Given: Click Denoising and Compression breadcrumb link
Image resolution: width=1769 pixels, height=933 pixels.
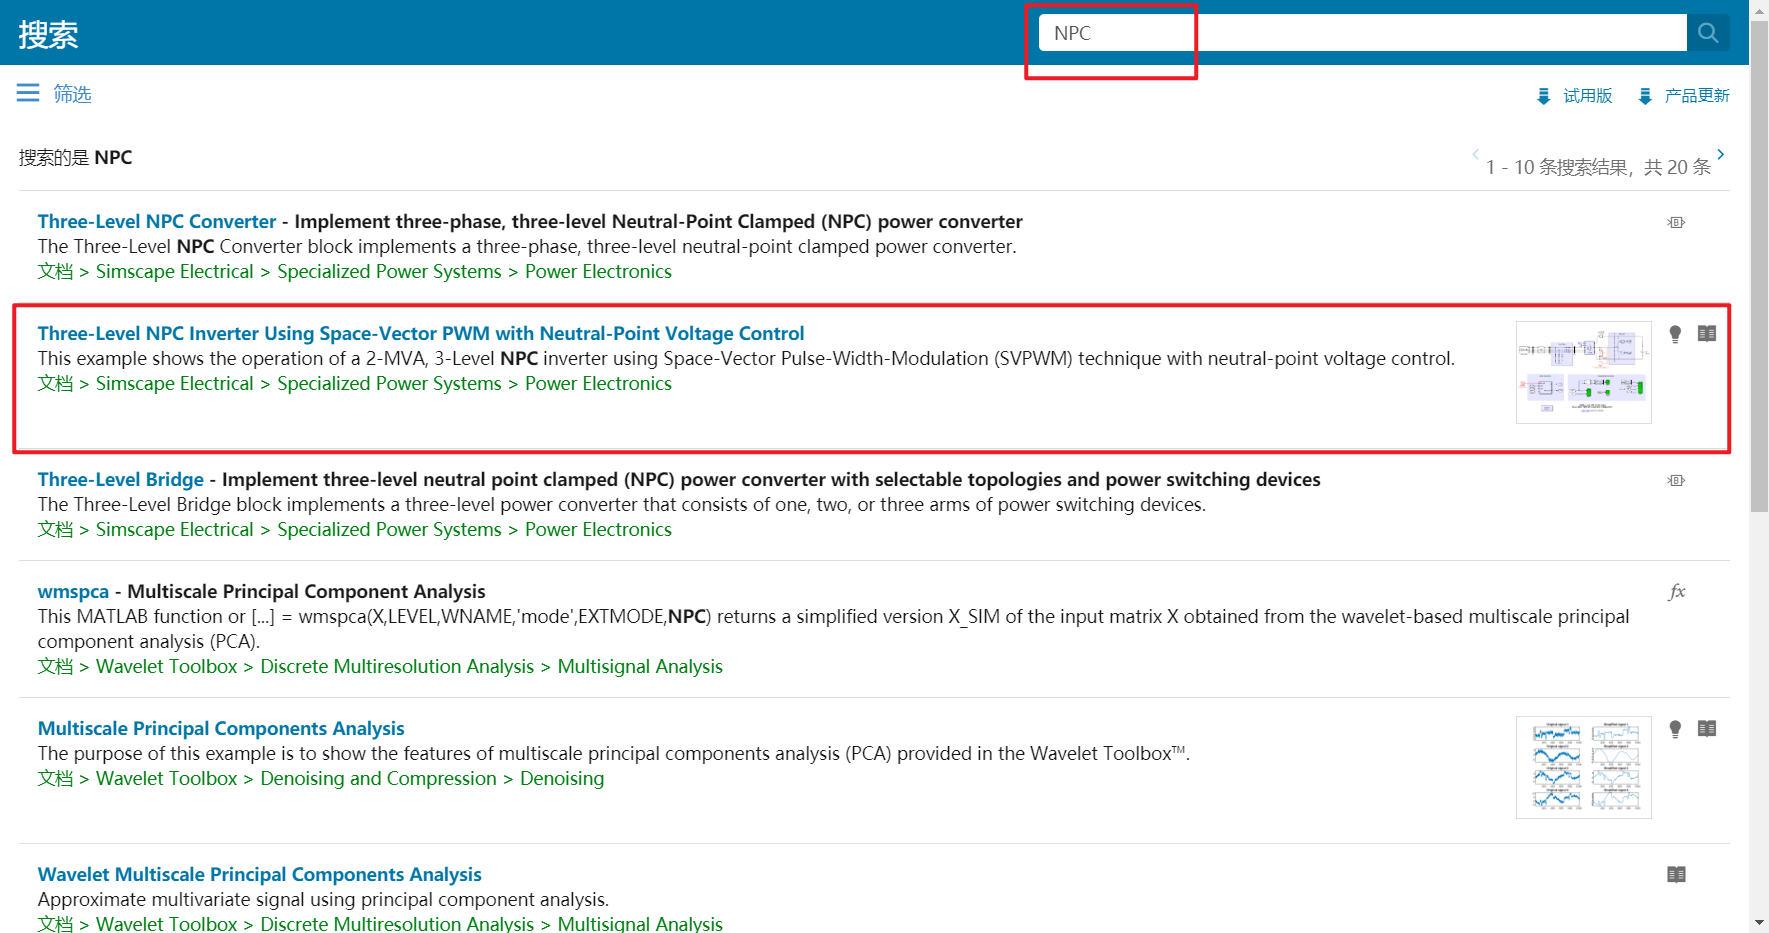Looking at the screenshot, I should [378, 779].
